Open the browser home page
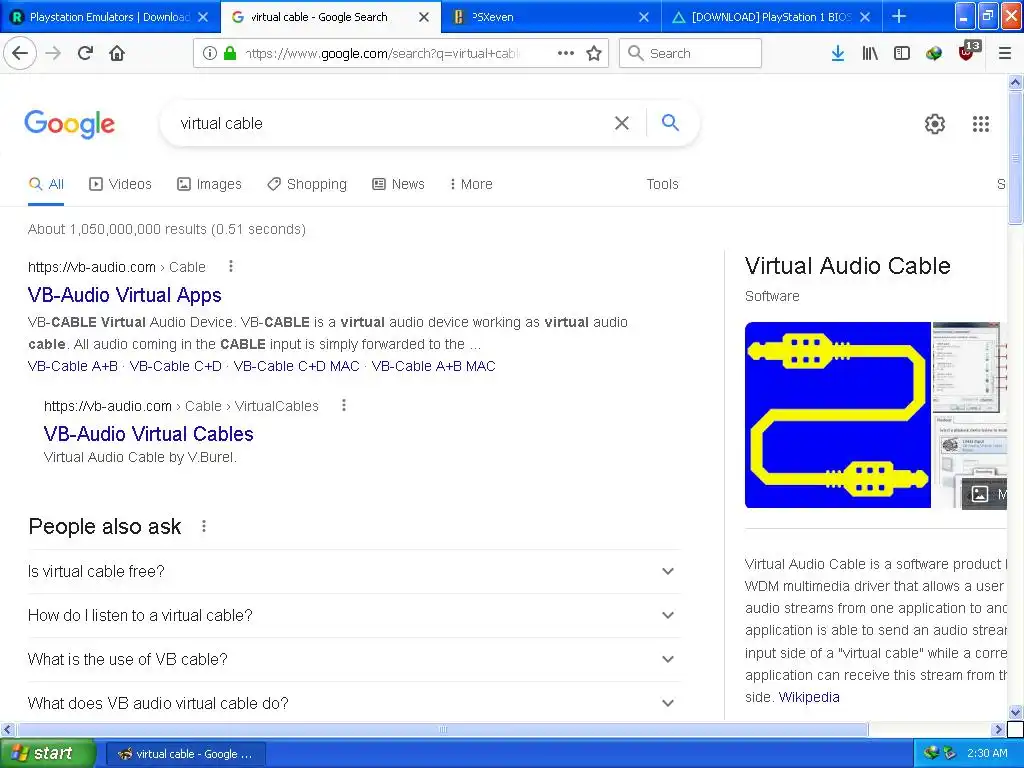Viewport: 1024px width, 768px height. [x=117, y=53]
